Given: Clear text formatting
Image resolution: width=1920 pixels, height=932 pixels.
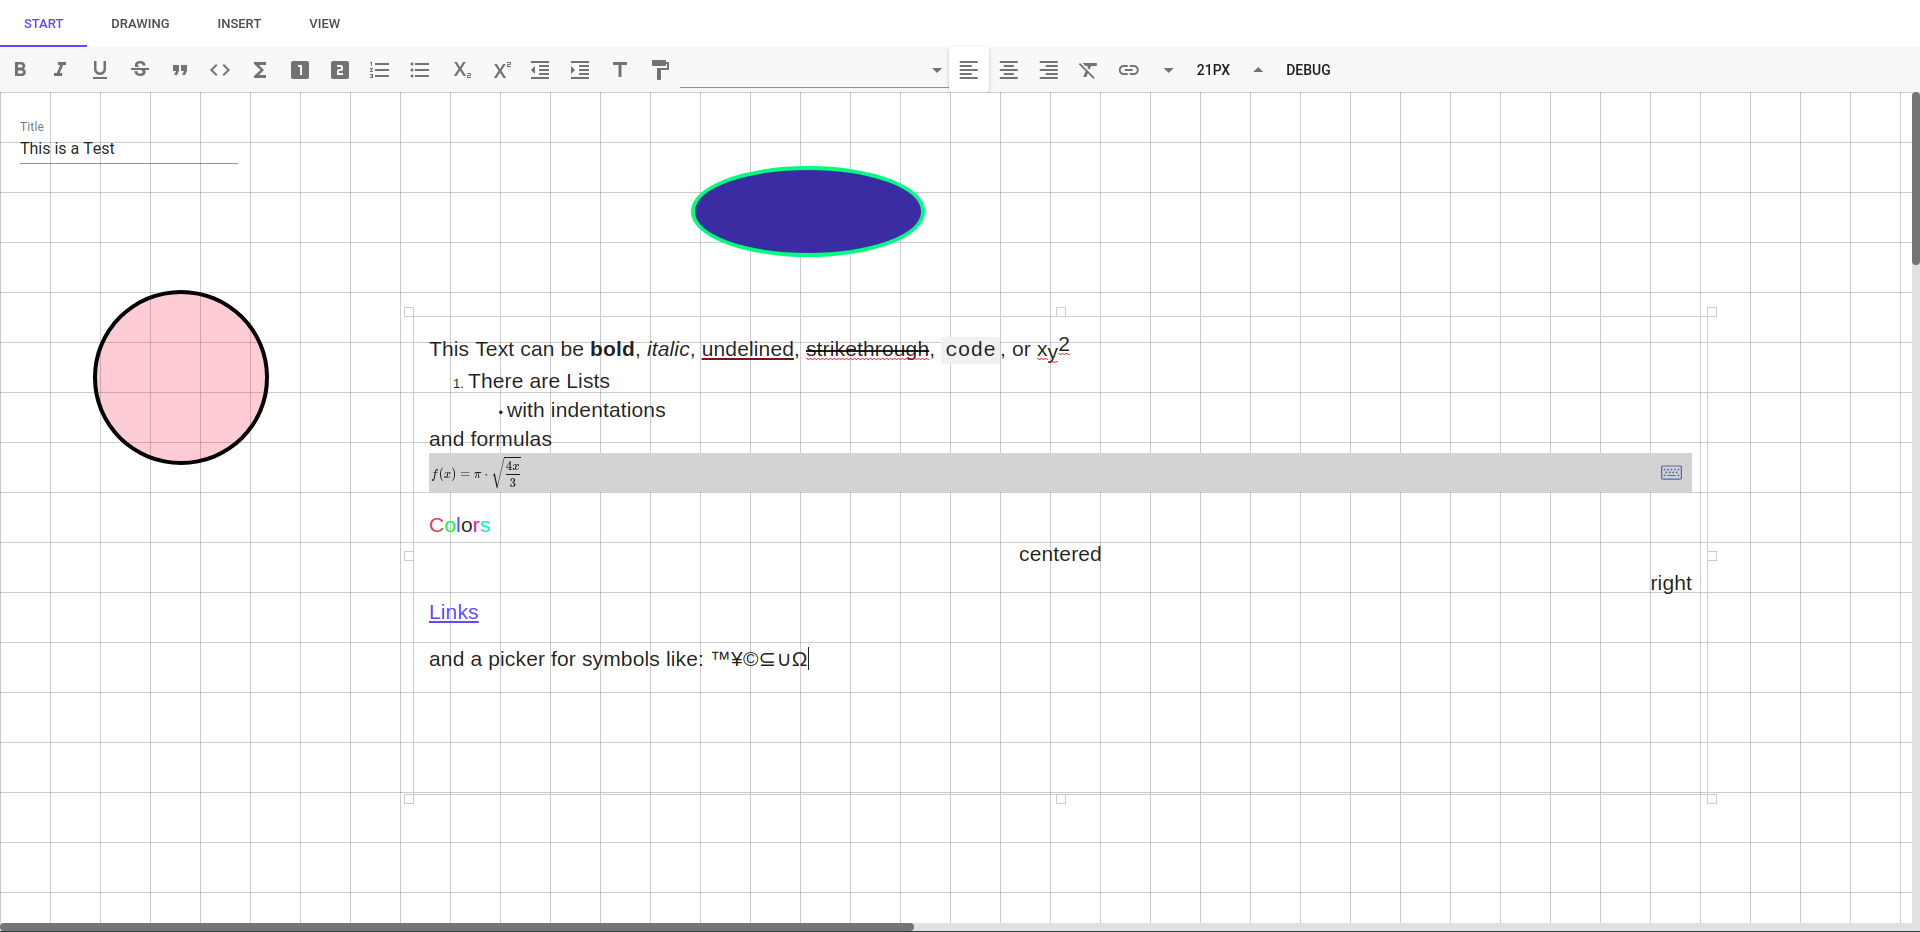Looking at the screenshot, I should coord(1088,70).
